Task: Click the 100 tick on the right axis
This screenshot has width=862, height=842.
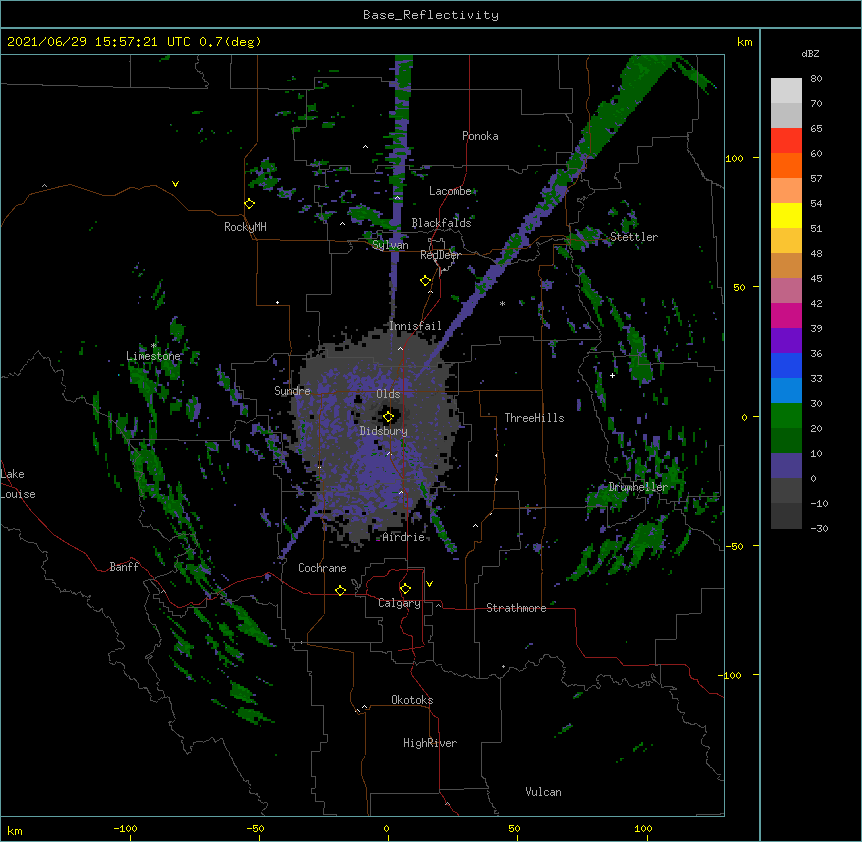Action: point(734,158)
